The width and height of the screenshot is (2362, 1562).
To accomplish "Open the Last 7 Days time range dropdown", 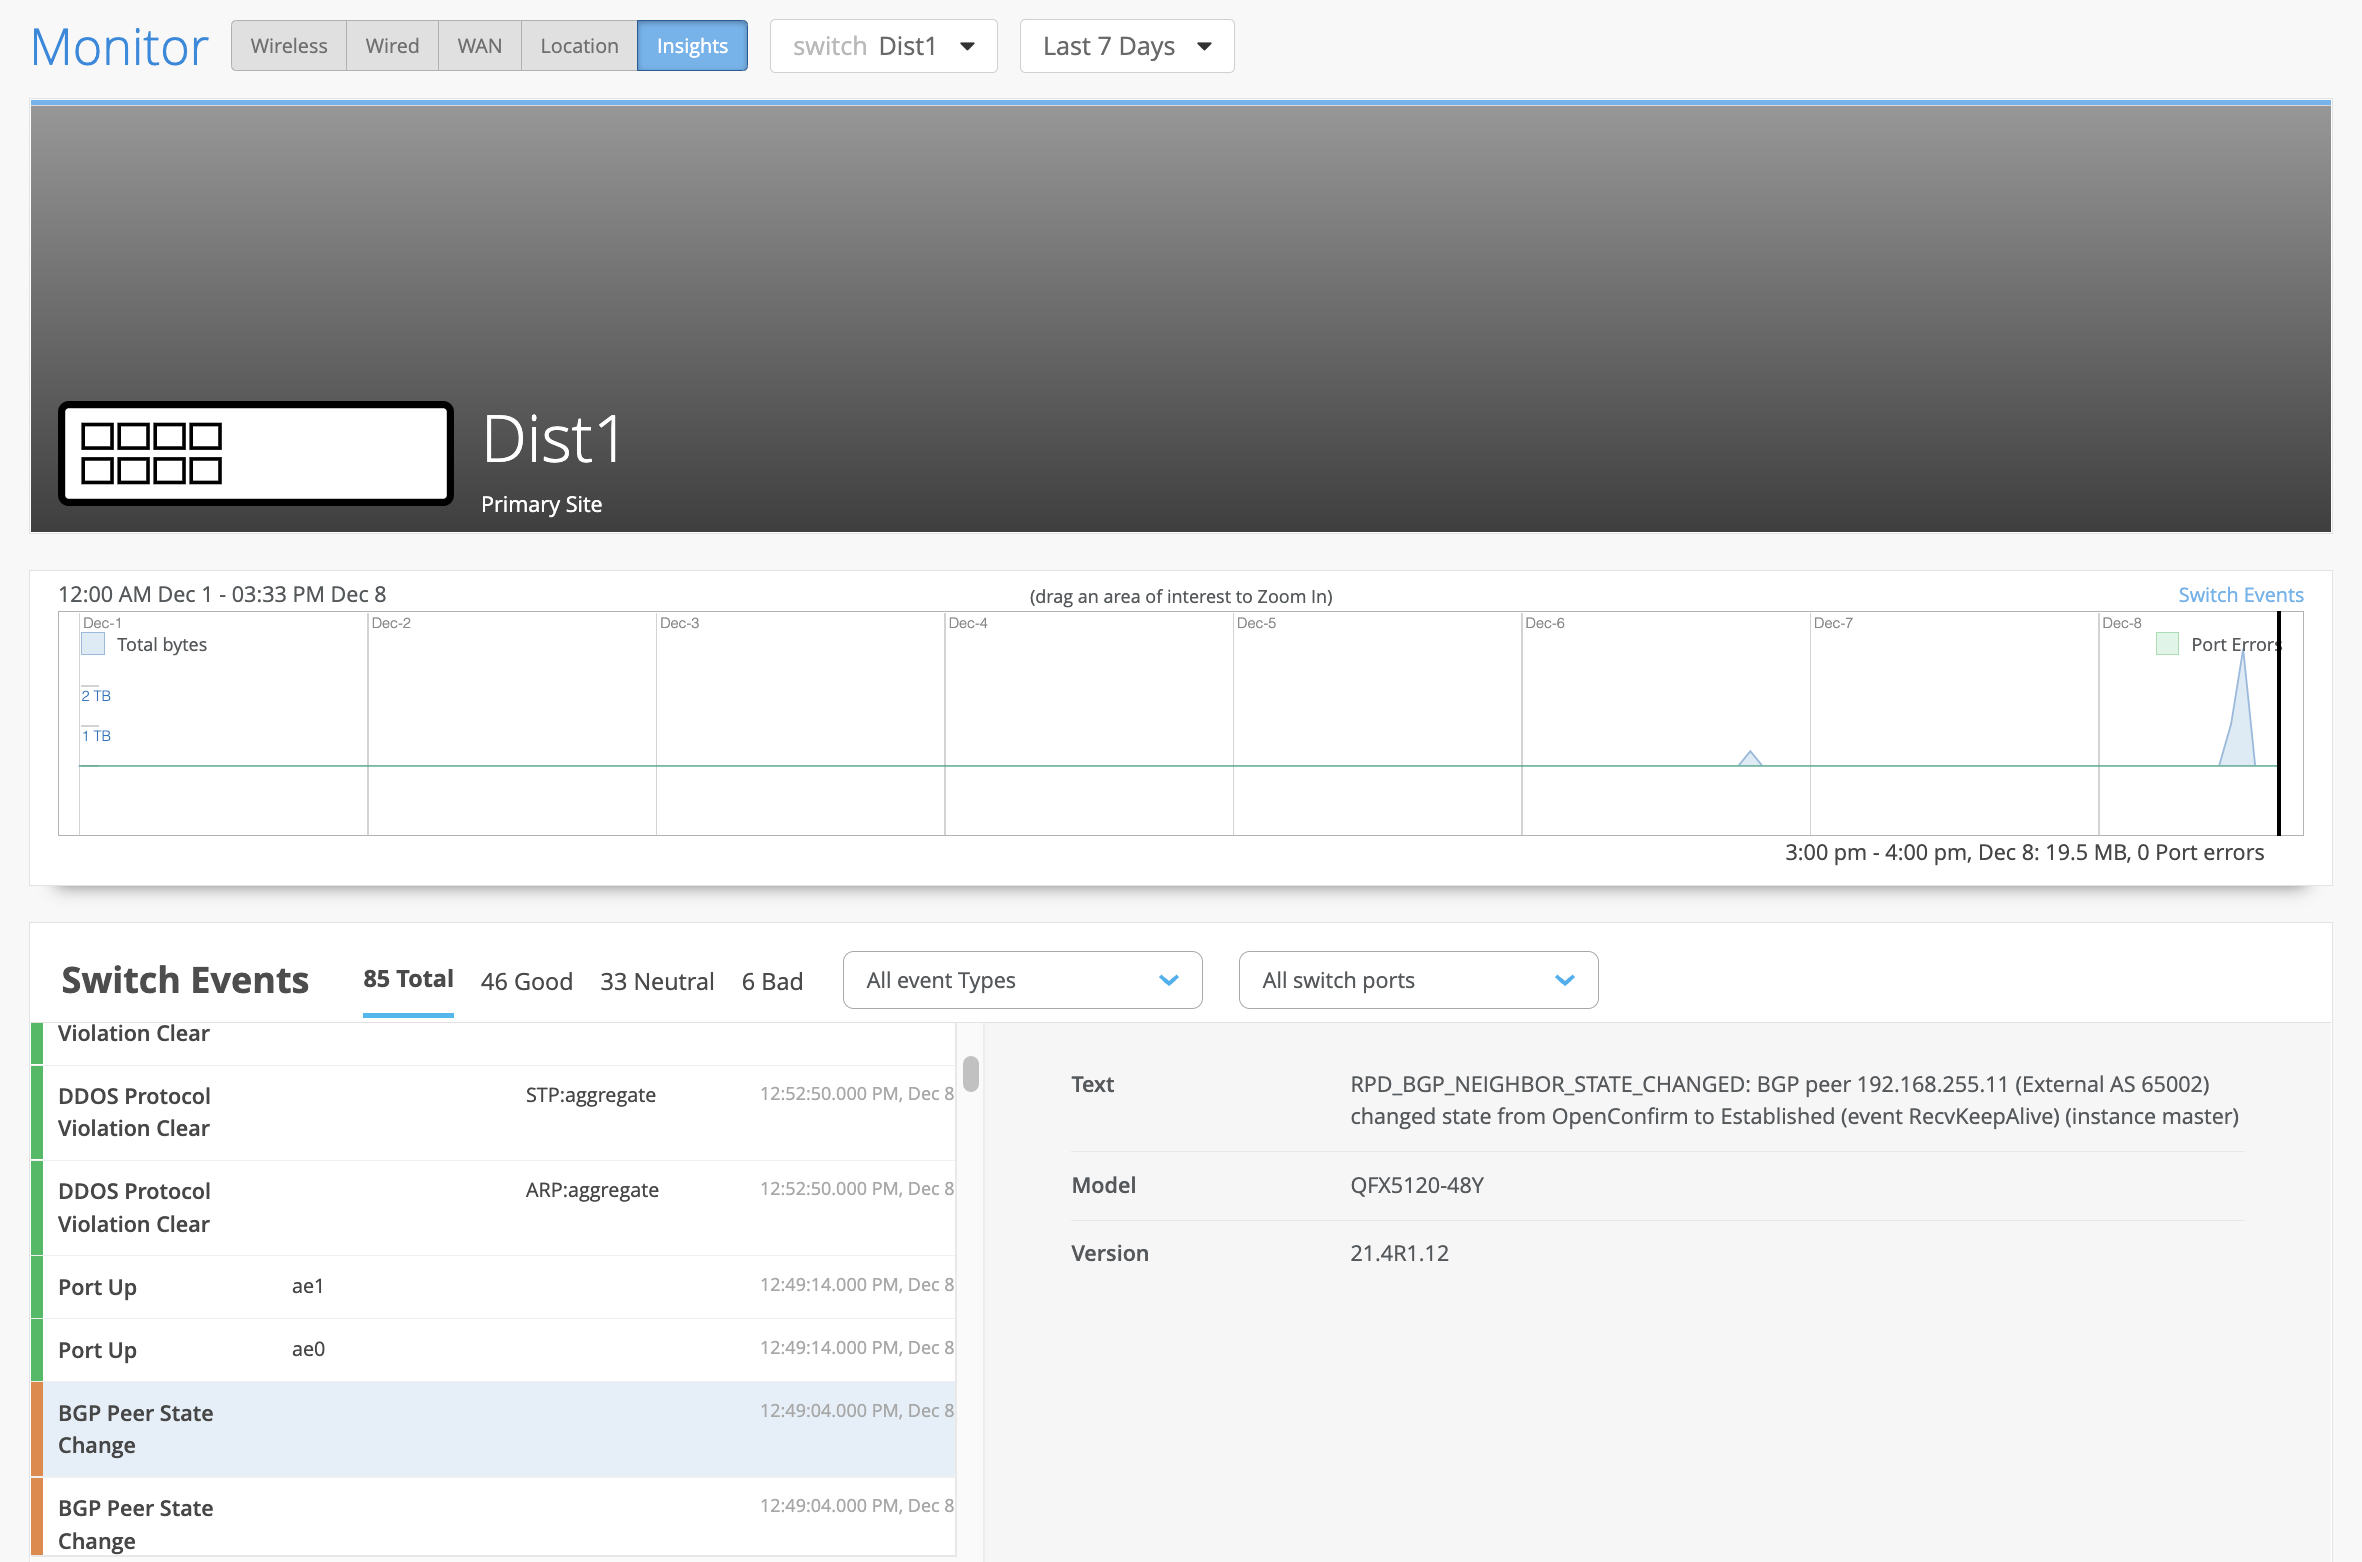I will point(1126,46).
